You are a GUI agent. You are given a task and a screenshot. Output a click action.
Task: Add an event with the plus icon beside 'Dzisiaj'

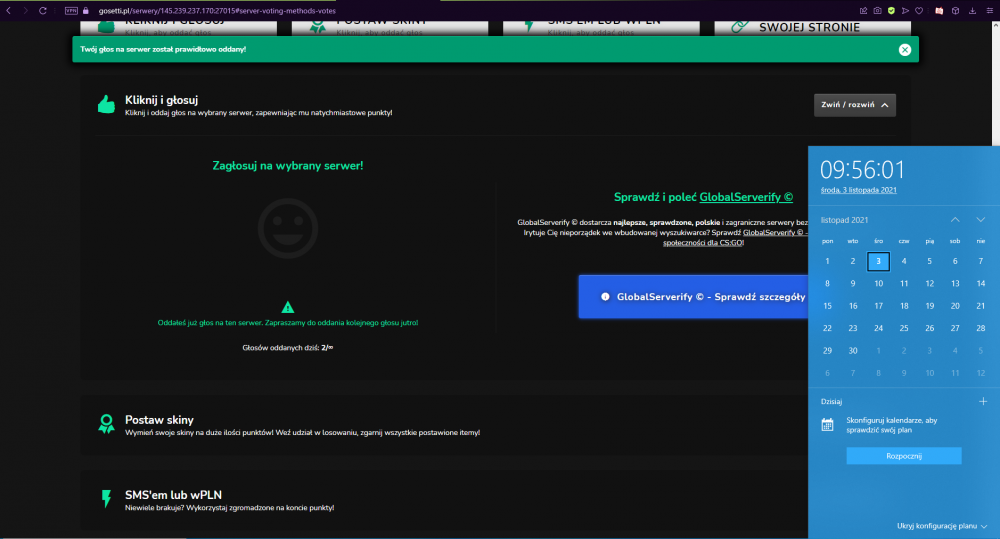tap(983, 401)
